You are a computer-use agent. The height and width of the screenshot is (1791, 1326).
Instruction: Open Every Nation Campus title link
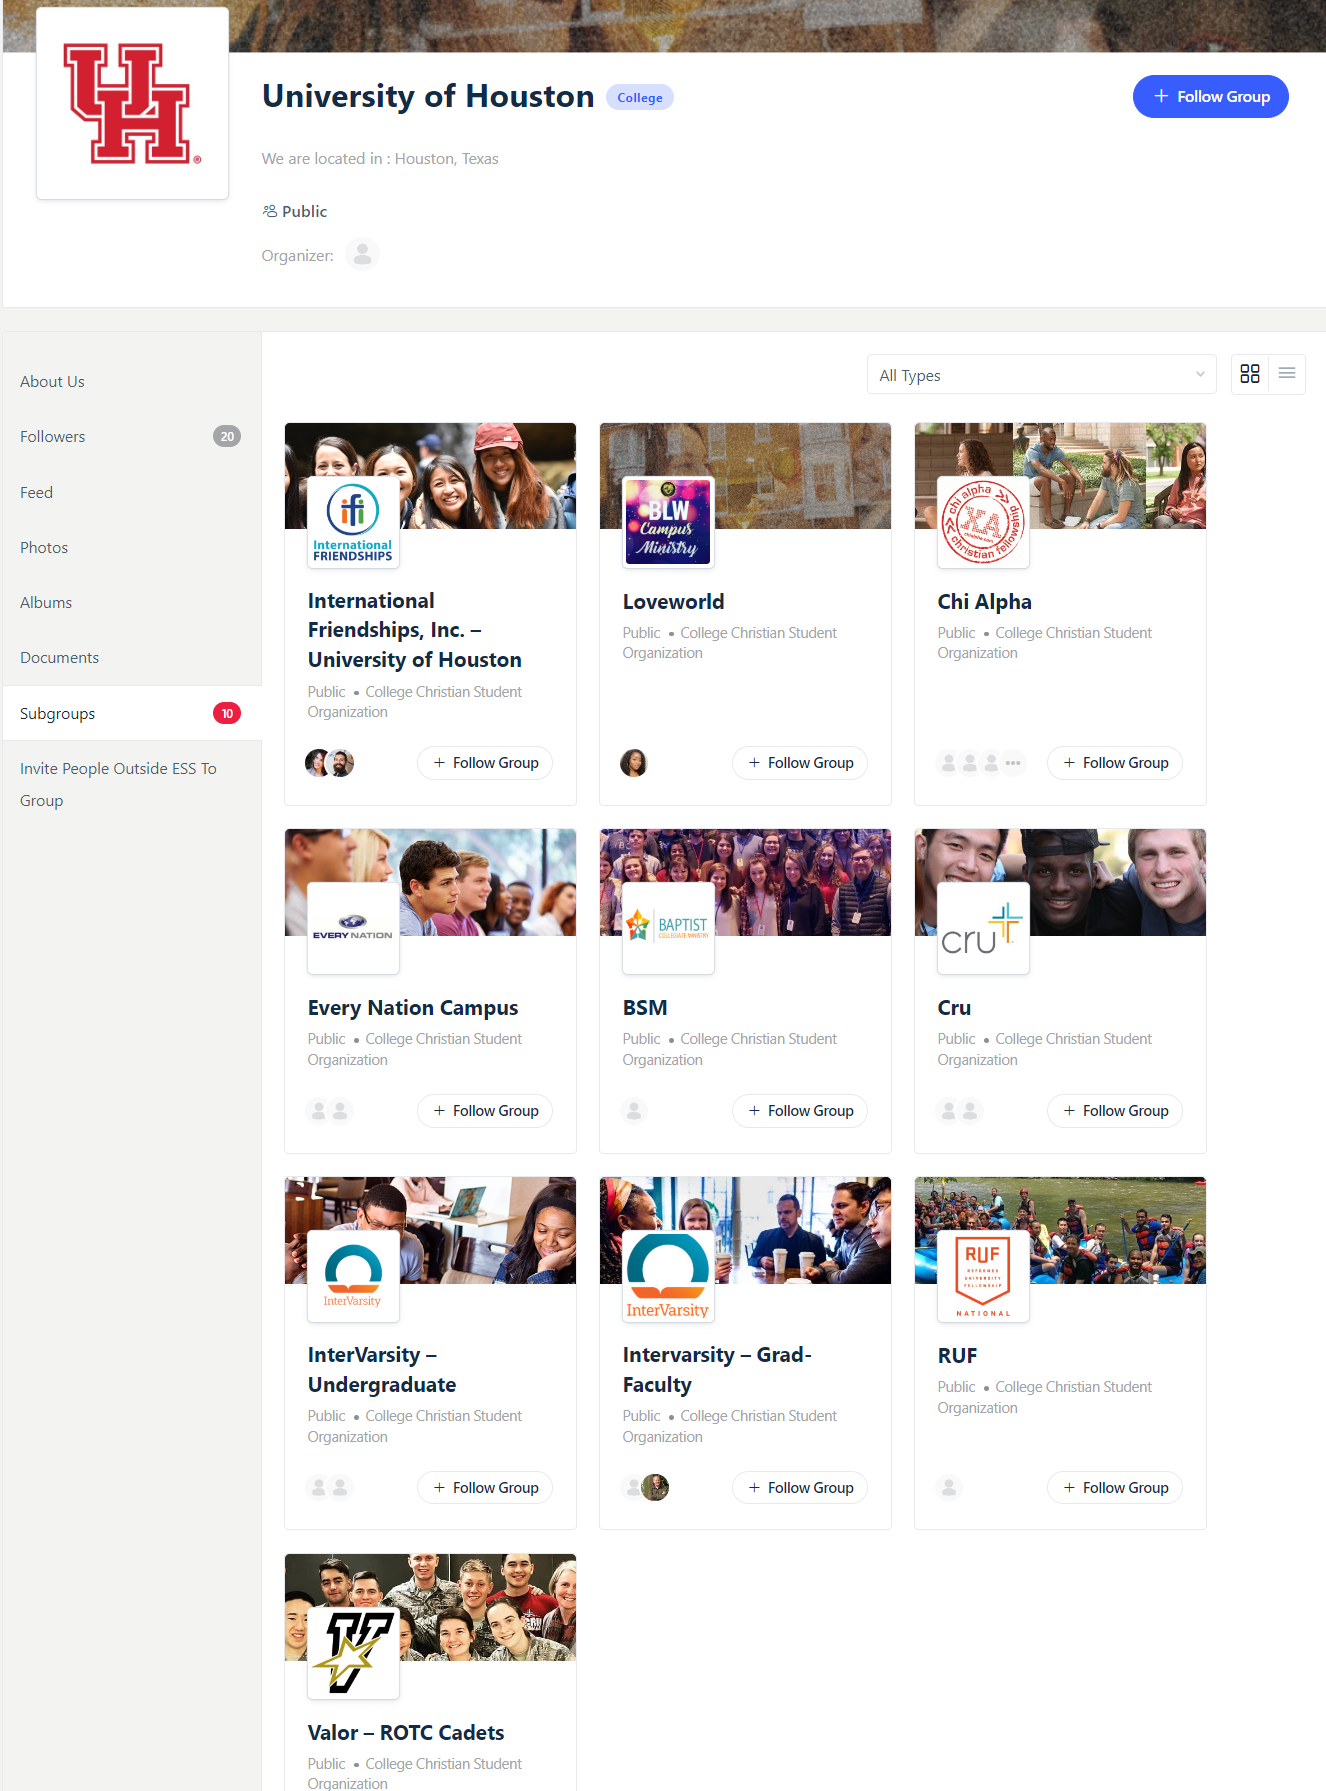tap(413, 1008)
